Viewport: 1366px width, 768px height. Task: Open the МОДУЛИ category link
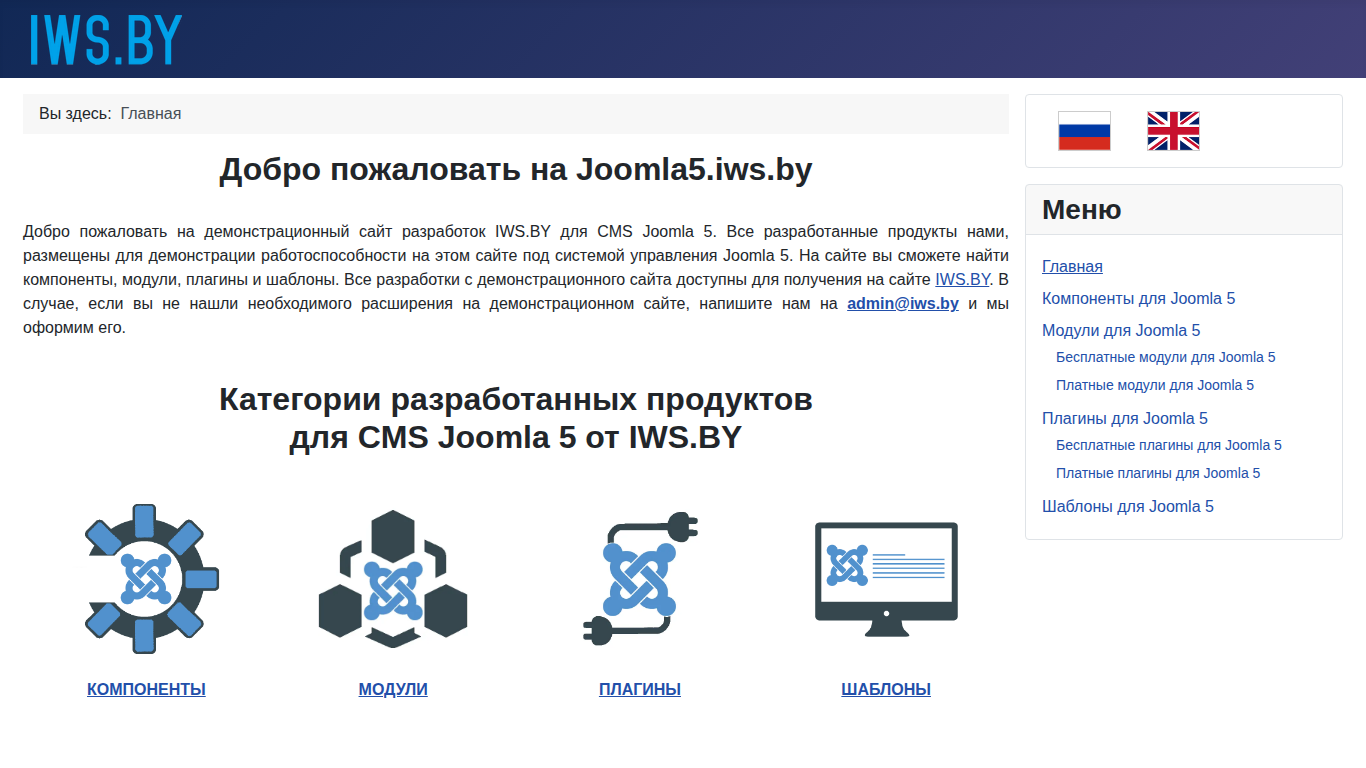(x=393, y=689)
